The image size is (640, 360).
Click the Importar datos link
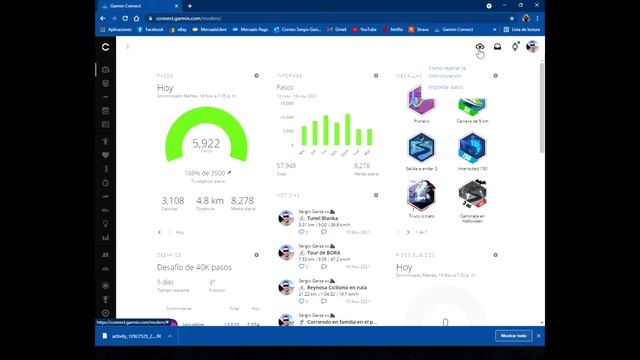click(445, 87)
